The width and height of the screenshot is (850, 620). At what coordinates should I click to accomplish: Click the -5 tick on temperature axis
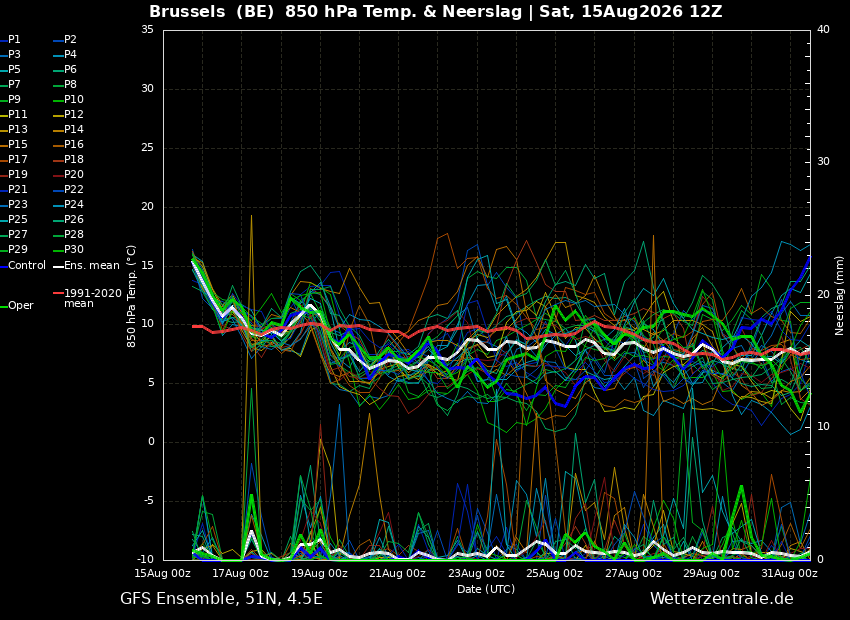pyautogui.click(x=148, y=501)
